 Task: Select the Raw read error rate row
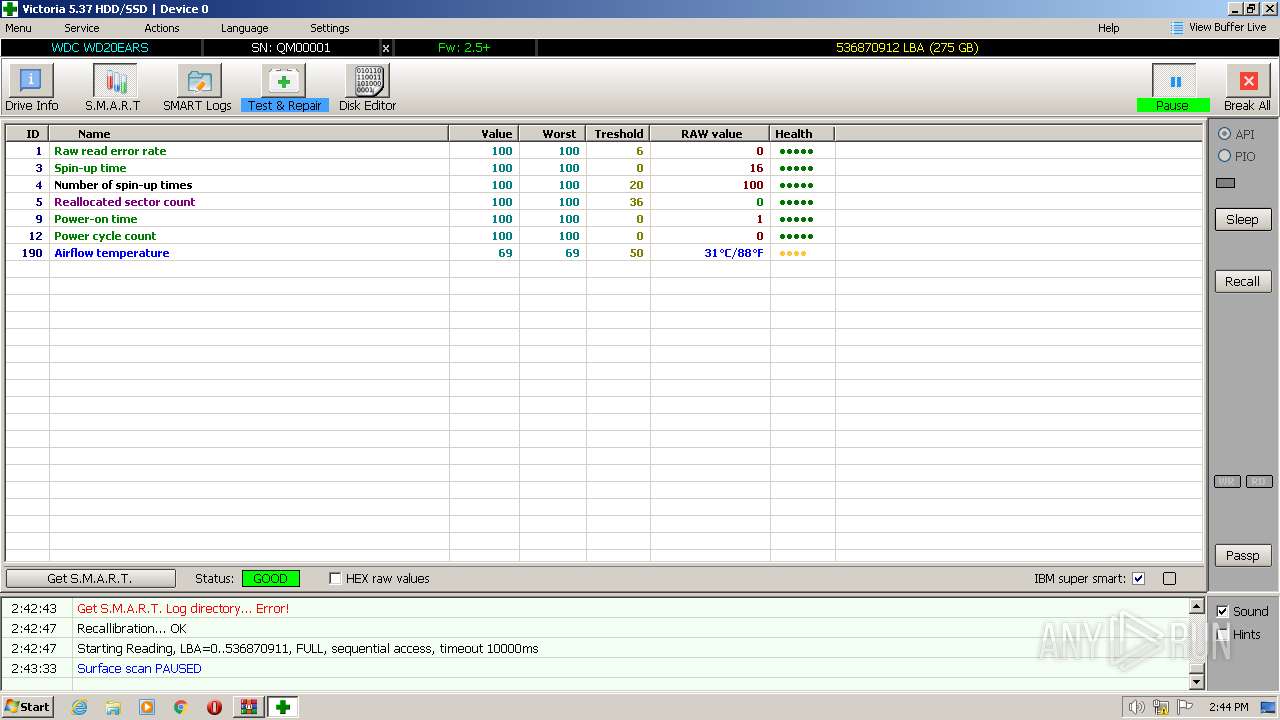(604, 151)
